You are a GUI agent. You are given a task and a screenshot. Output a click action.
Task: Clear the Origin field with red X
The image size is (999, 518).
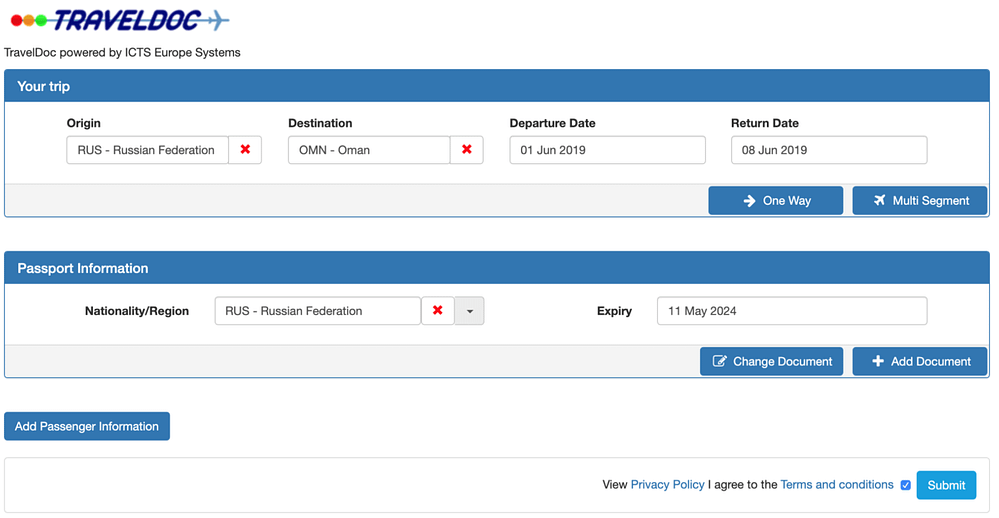pyautogui.click(x=245, y=150)
